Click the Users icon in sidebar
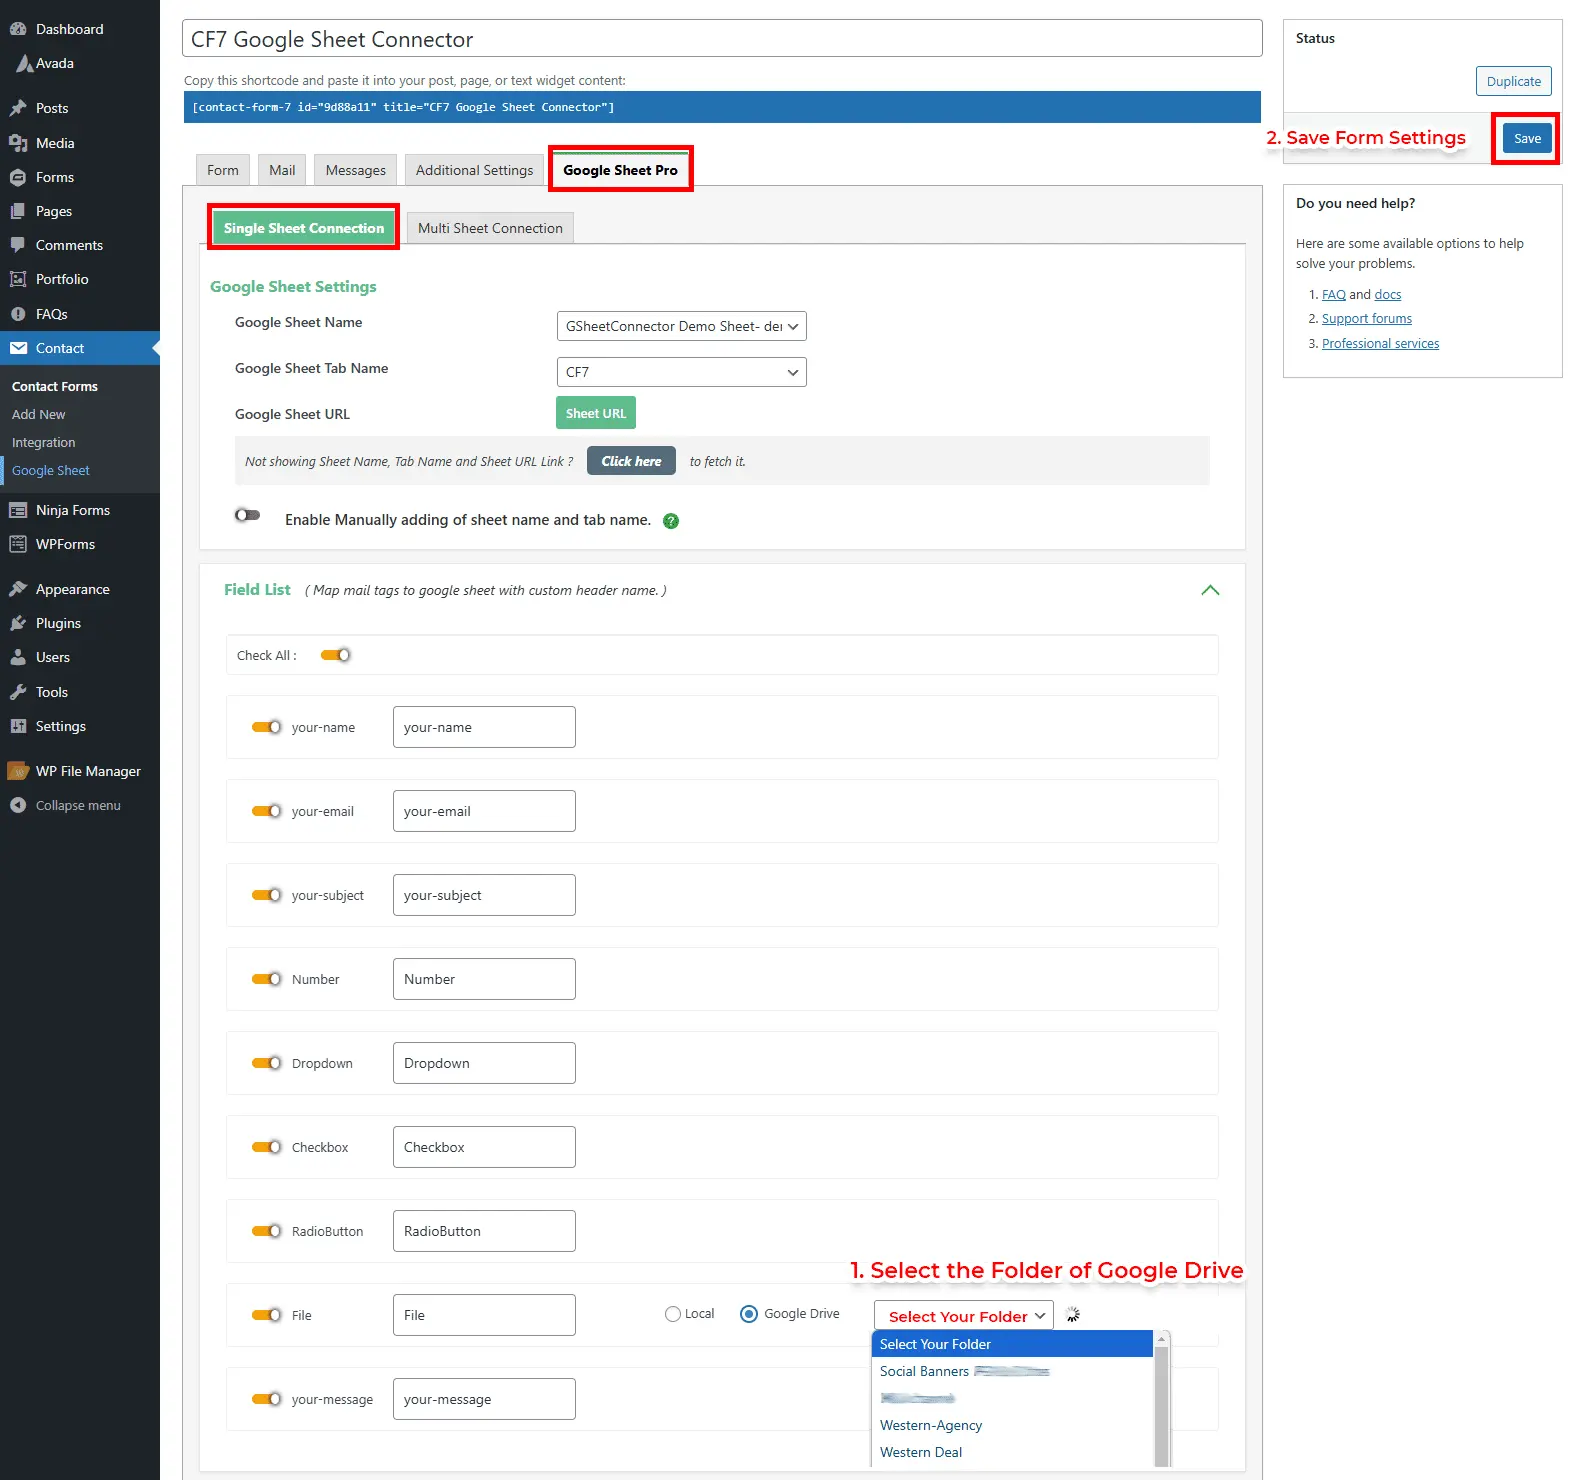Viewport: 1580px width, 1480px height. (18, 657)
